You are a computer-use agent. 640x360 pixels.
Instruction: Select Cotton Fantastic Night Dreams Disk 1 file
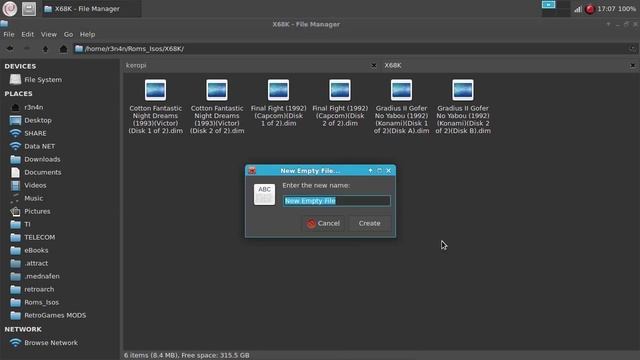(x=156, y=107)
